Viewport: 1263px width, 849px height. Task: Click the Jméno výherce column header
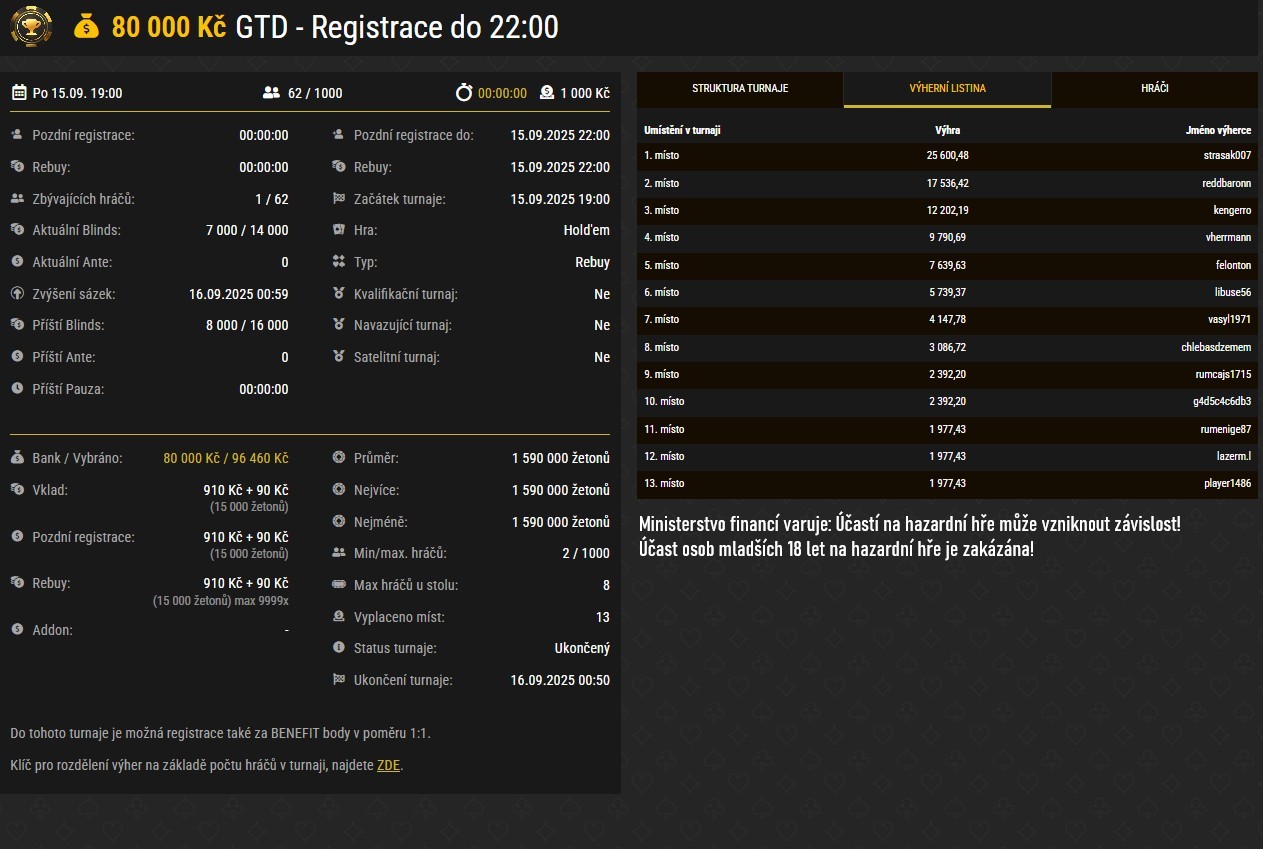coord(1218,130)
